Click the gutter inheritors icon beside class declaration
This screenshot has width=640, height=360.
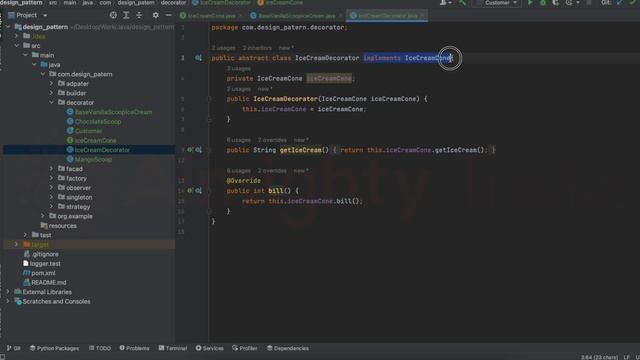(x=198, y=58)
